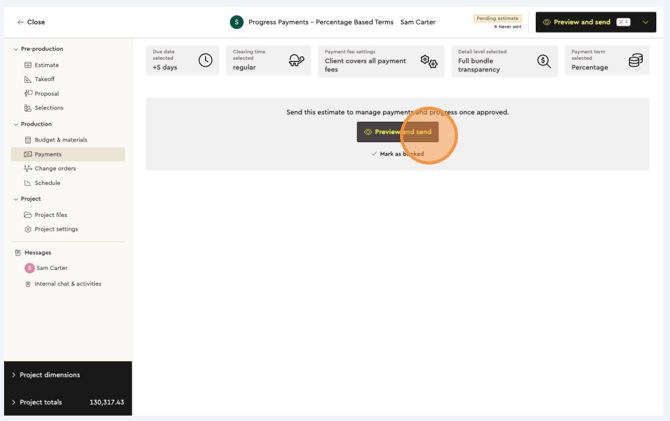Click the Internal chat & activities icon
The image size is (670, 421).
coord(28,284)
